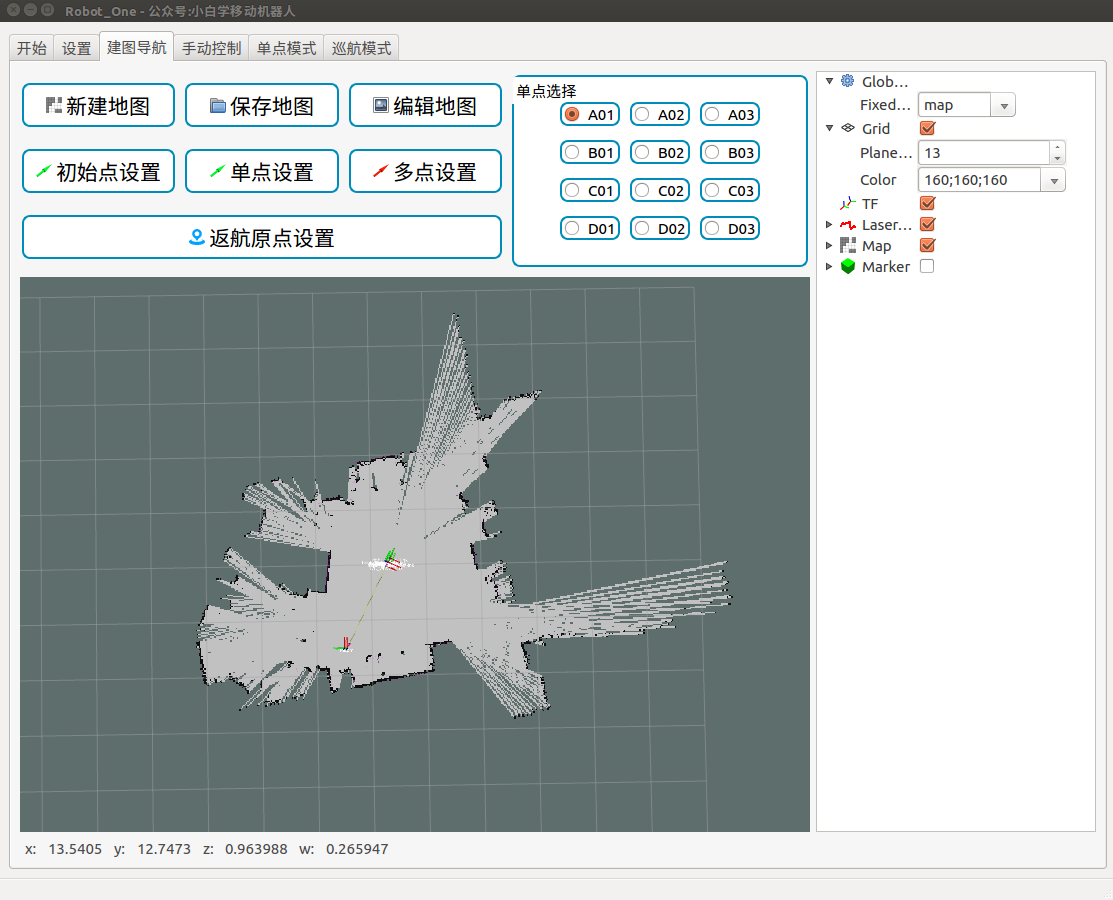Select radio button B02

click(x=642, y=152)
